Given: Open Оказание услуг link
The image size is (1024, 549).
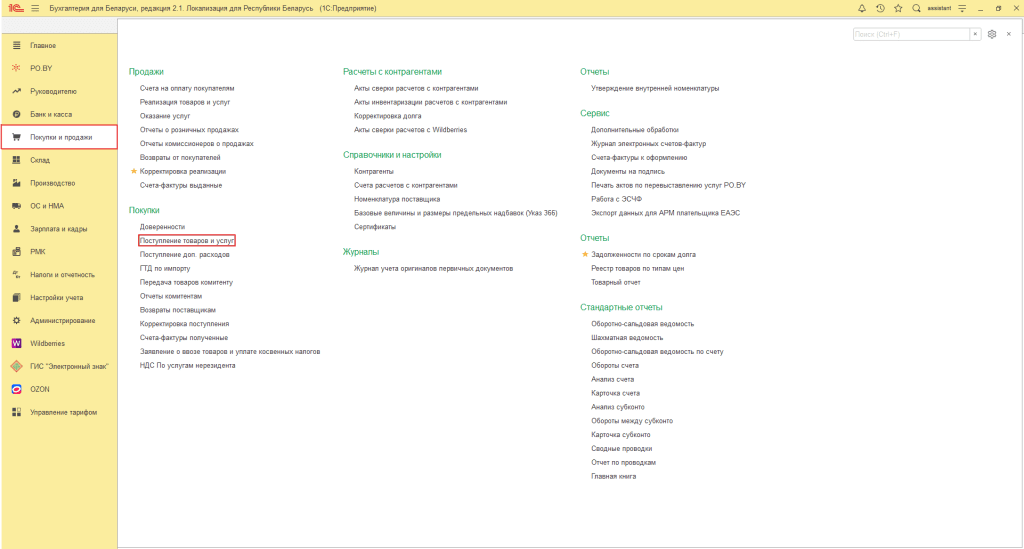Looking at the screenshot, I should pyautogui.click(x=165, y=116).
